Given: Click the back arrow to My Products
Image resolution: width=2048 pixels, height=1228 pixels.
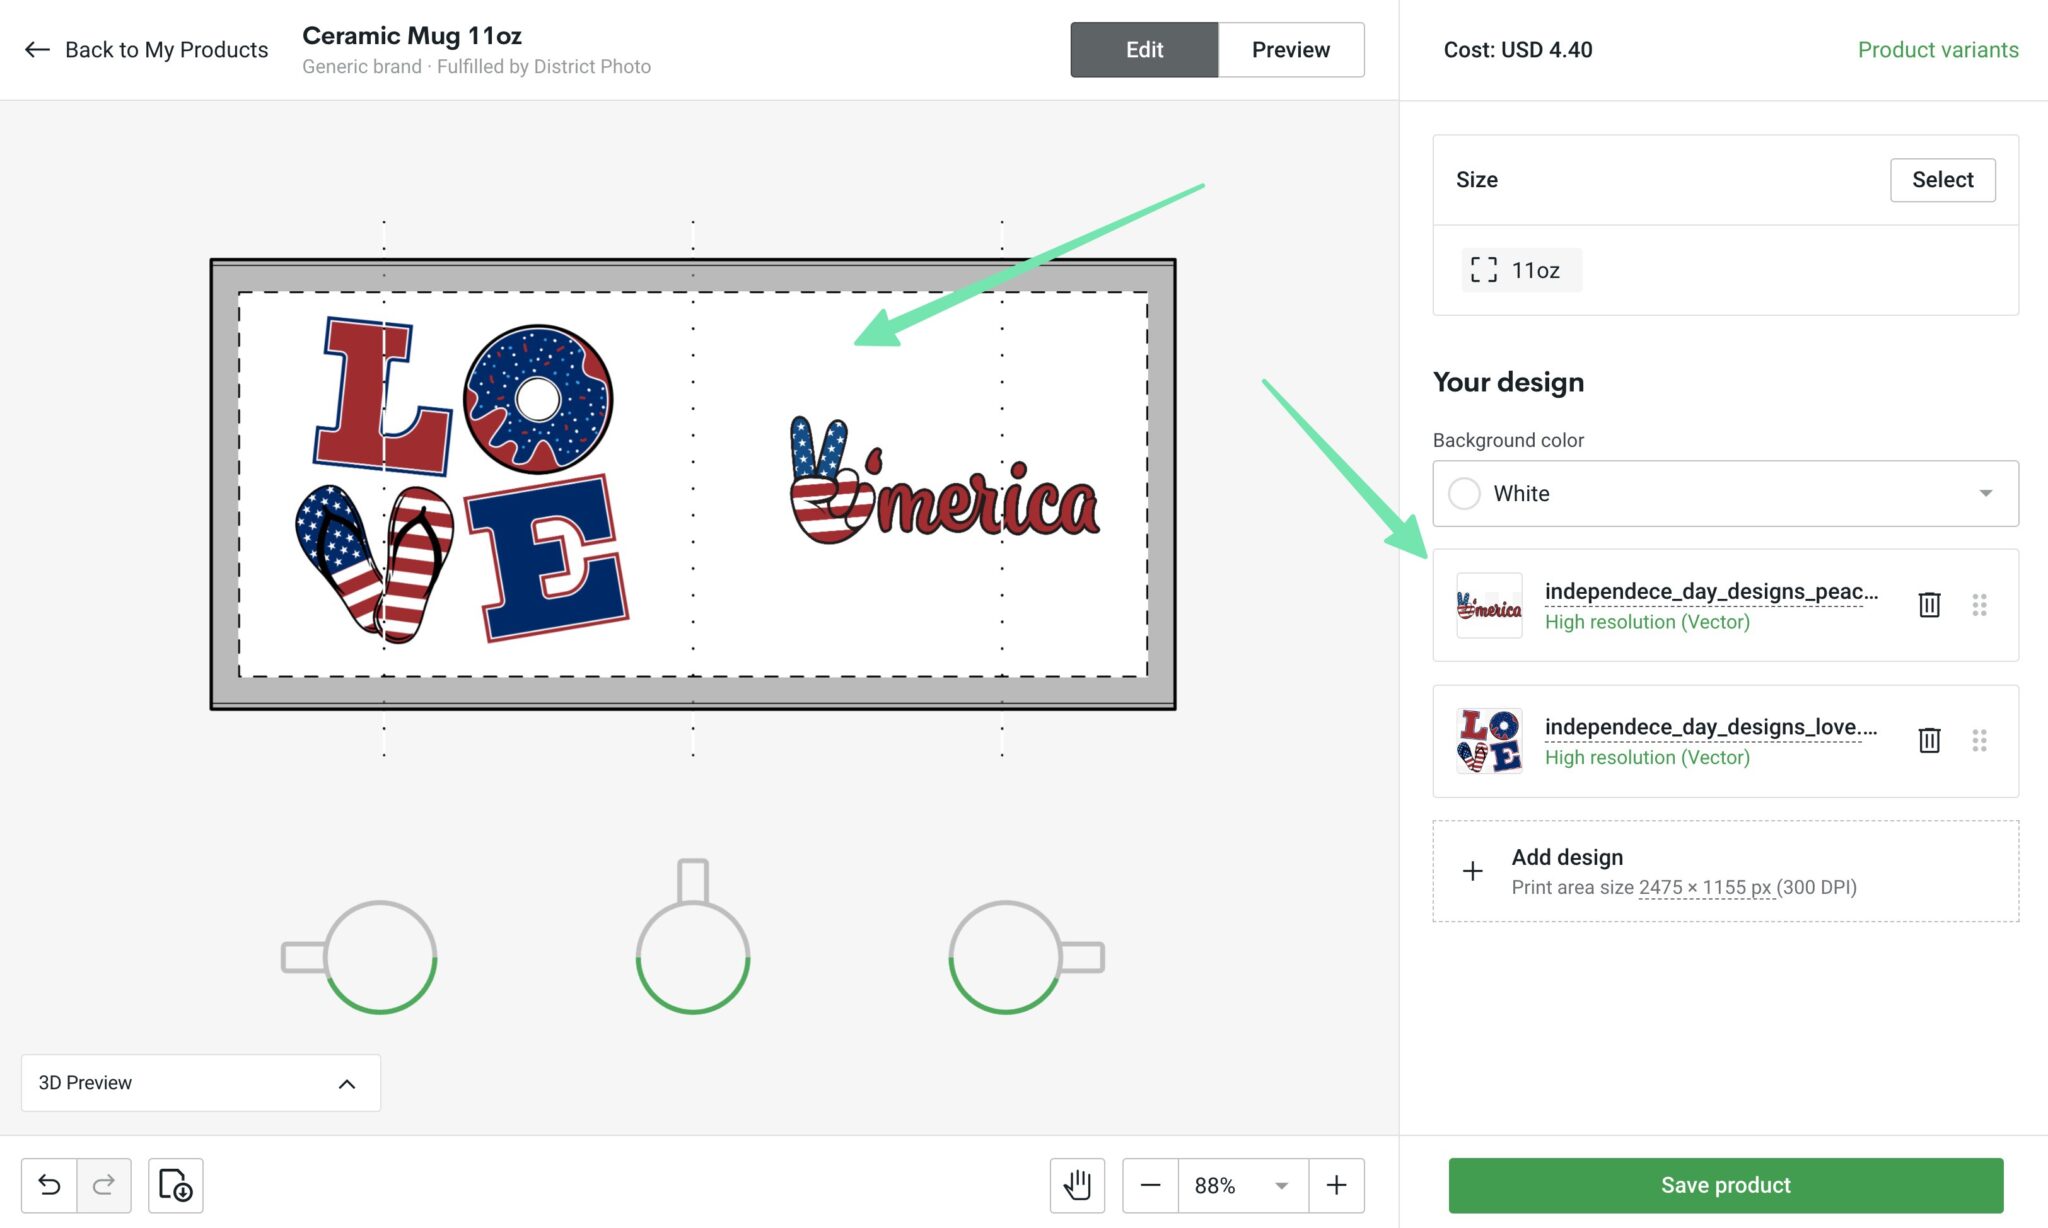Looking at the screenshot, I should tap(36, 49).
